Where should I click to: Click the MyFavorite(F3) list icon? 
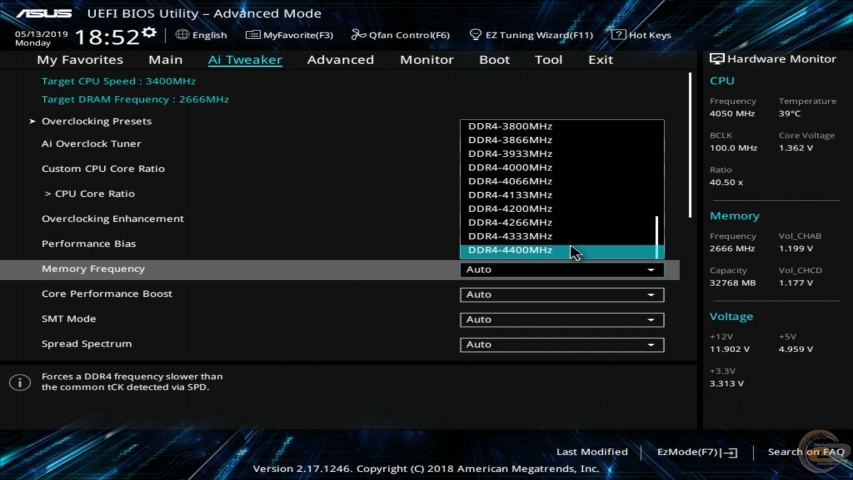tap(252, 35)
